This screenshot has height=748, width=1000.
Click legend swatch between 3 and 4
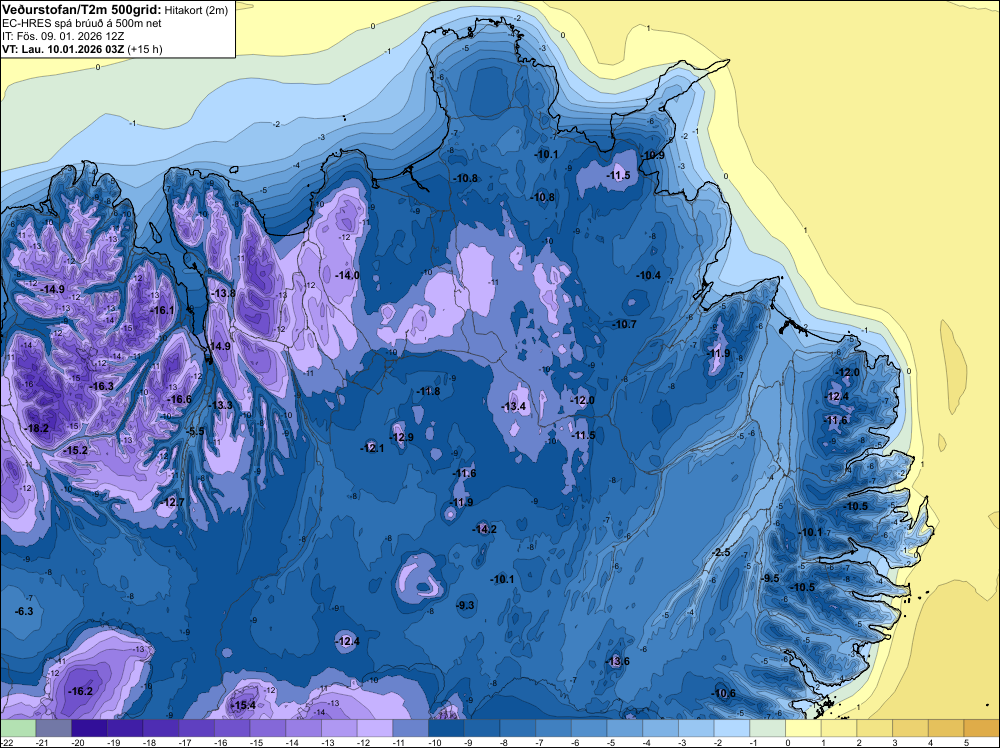911,728
